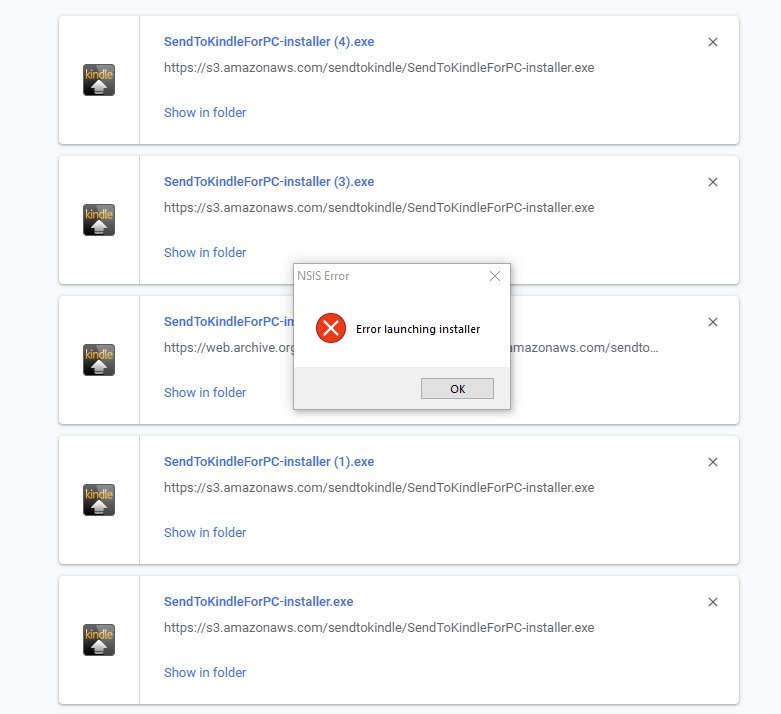This screenshot has width=781, height=714.
Task: Open SendToKindleForPC-installer (4).exe download link
Action: [x=269, y=41]
